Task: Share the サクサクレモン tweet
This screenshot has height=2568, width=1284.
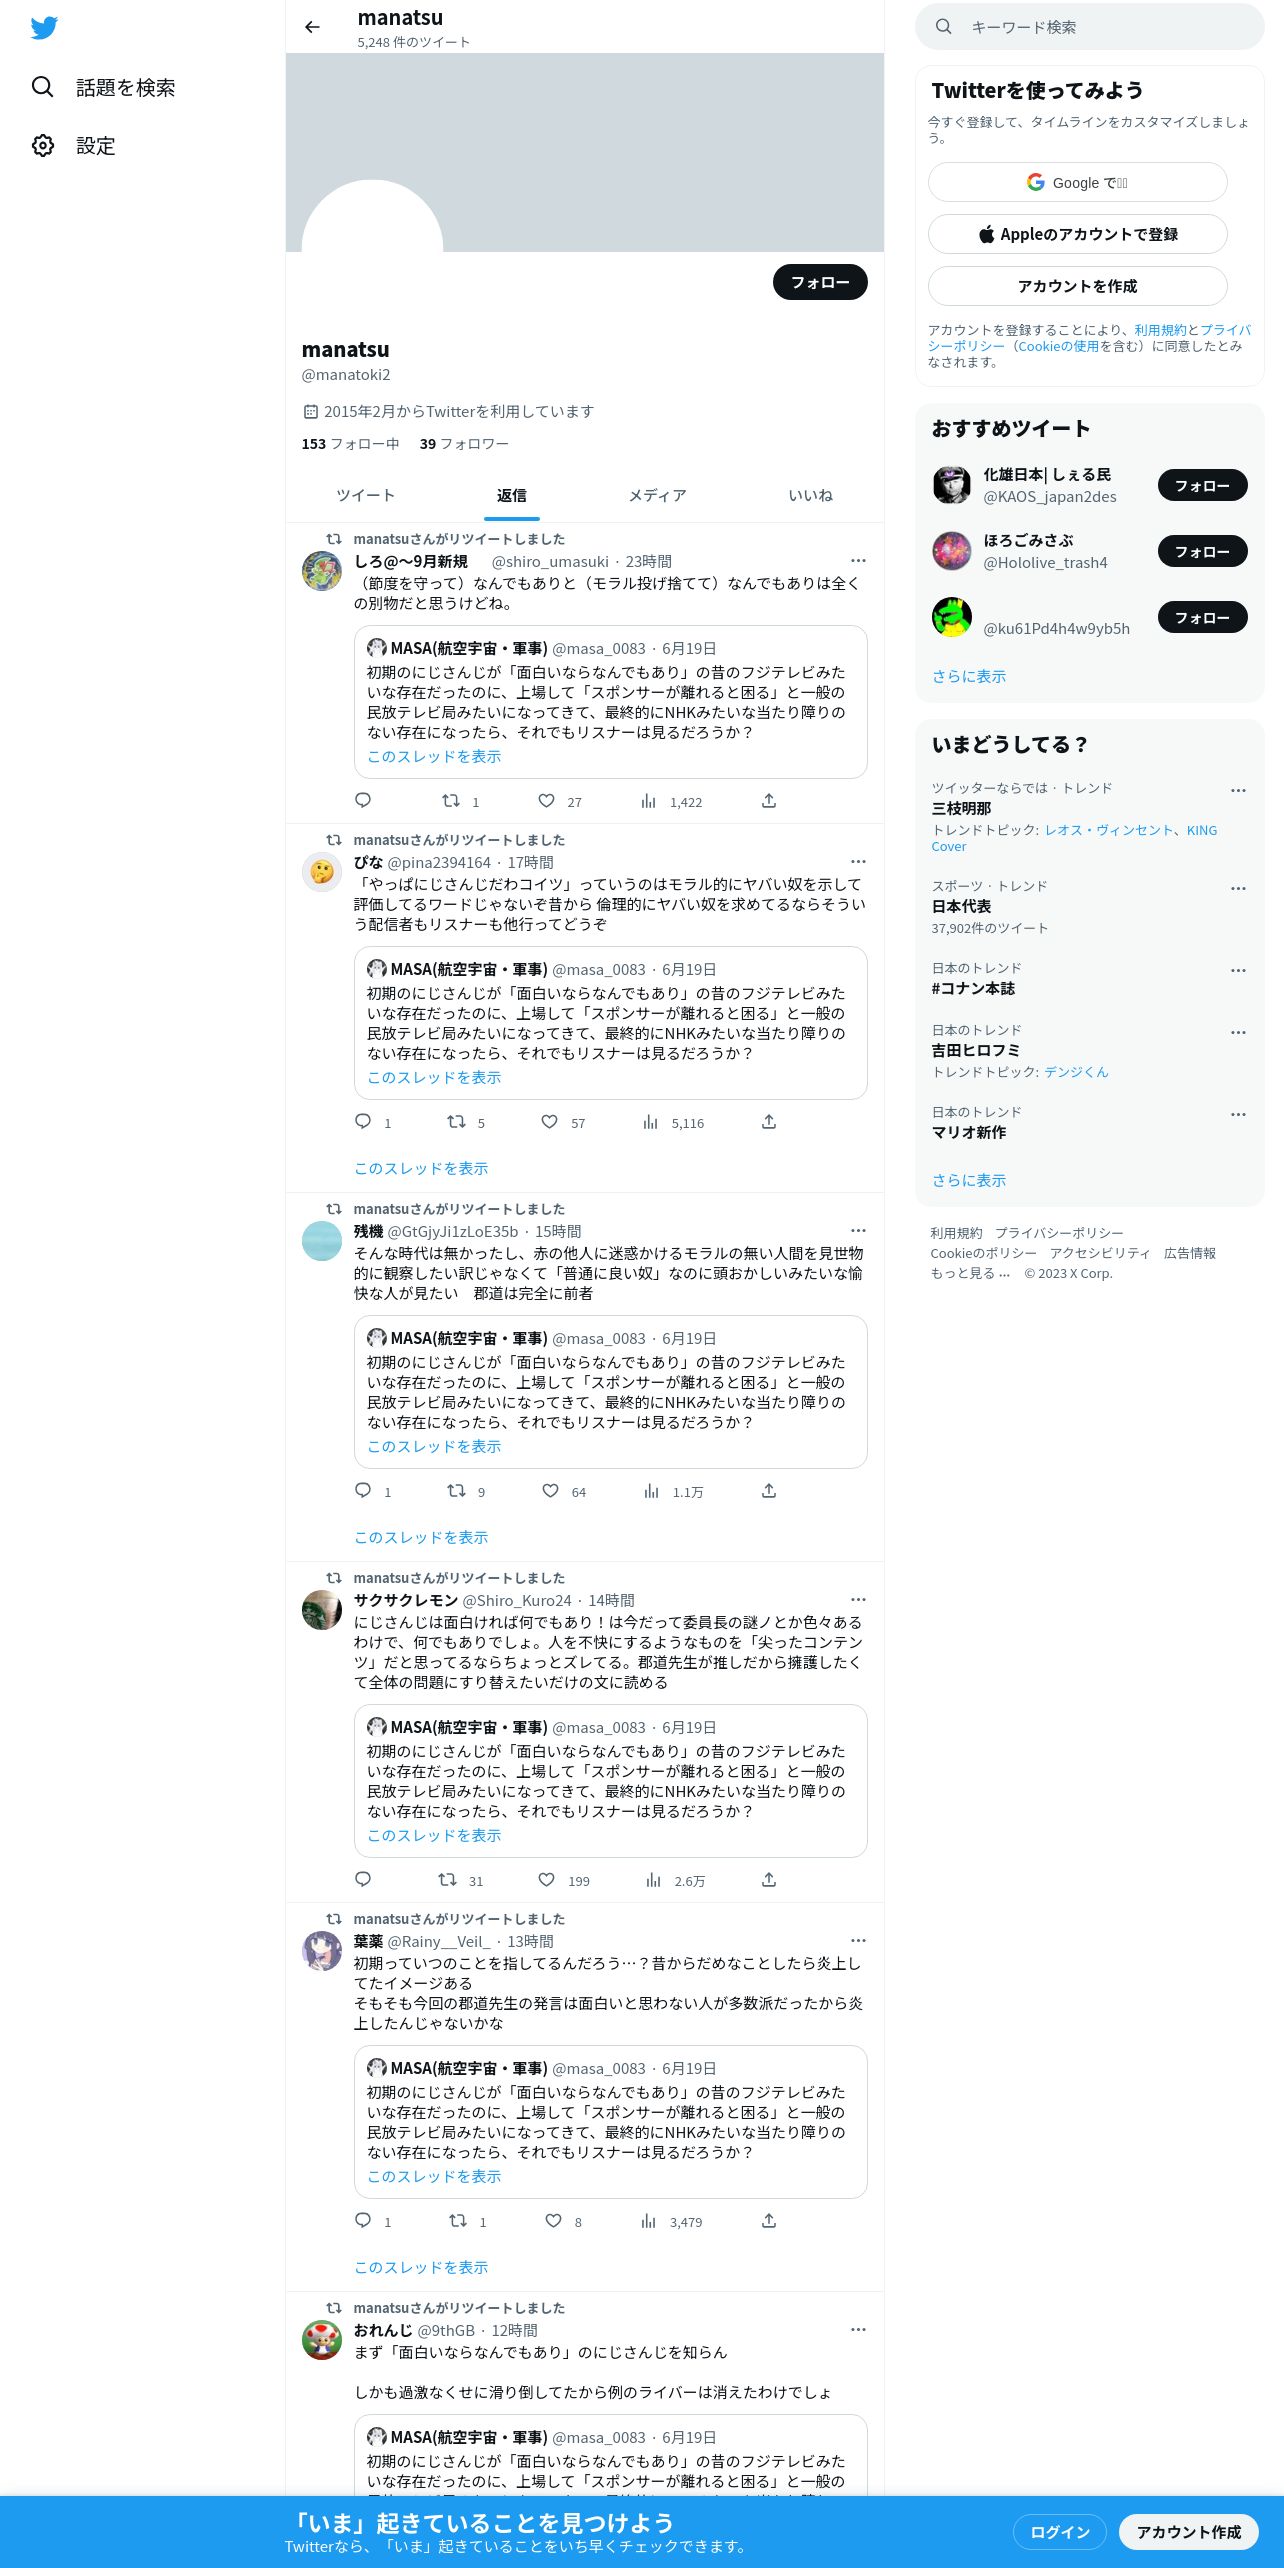Action: [x=769, y=1879]
